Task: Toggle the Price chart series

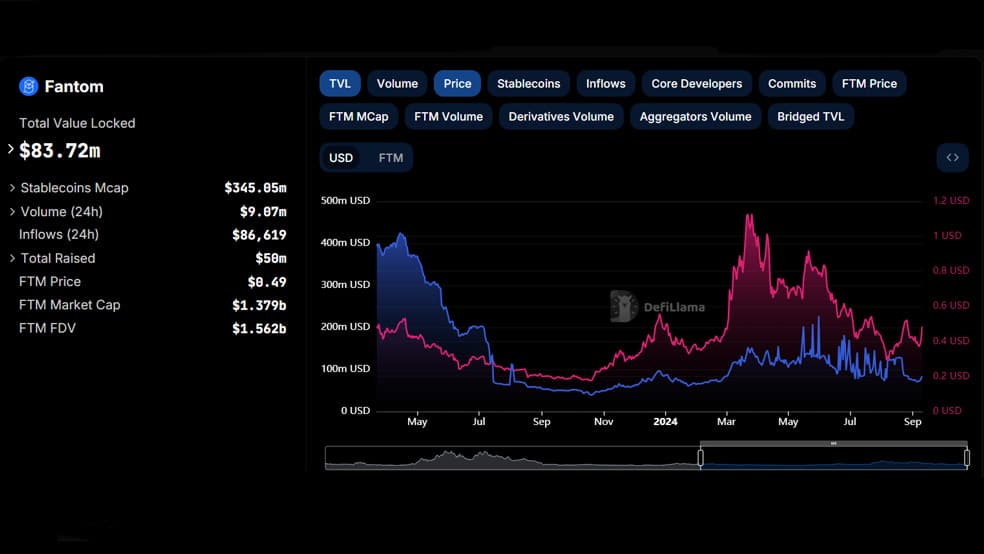Action: [x=457, y=83]
